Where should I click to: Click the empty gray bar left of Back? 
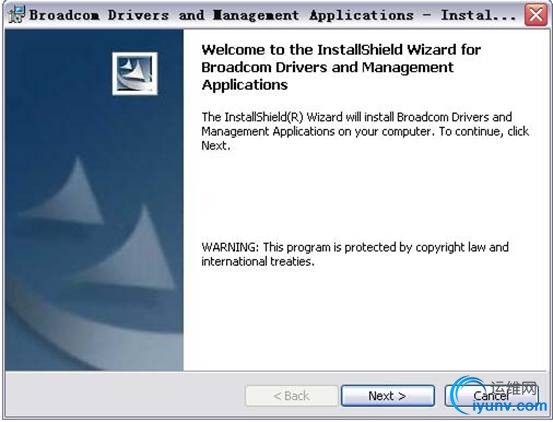[x=125, y=395]
